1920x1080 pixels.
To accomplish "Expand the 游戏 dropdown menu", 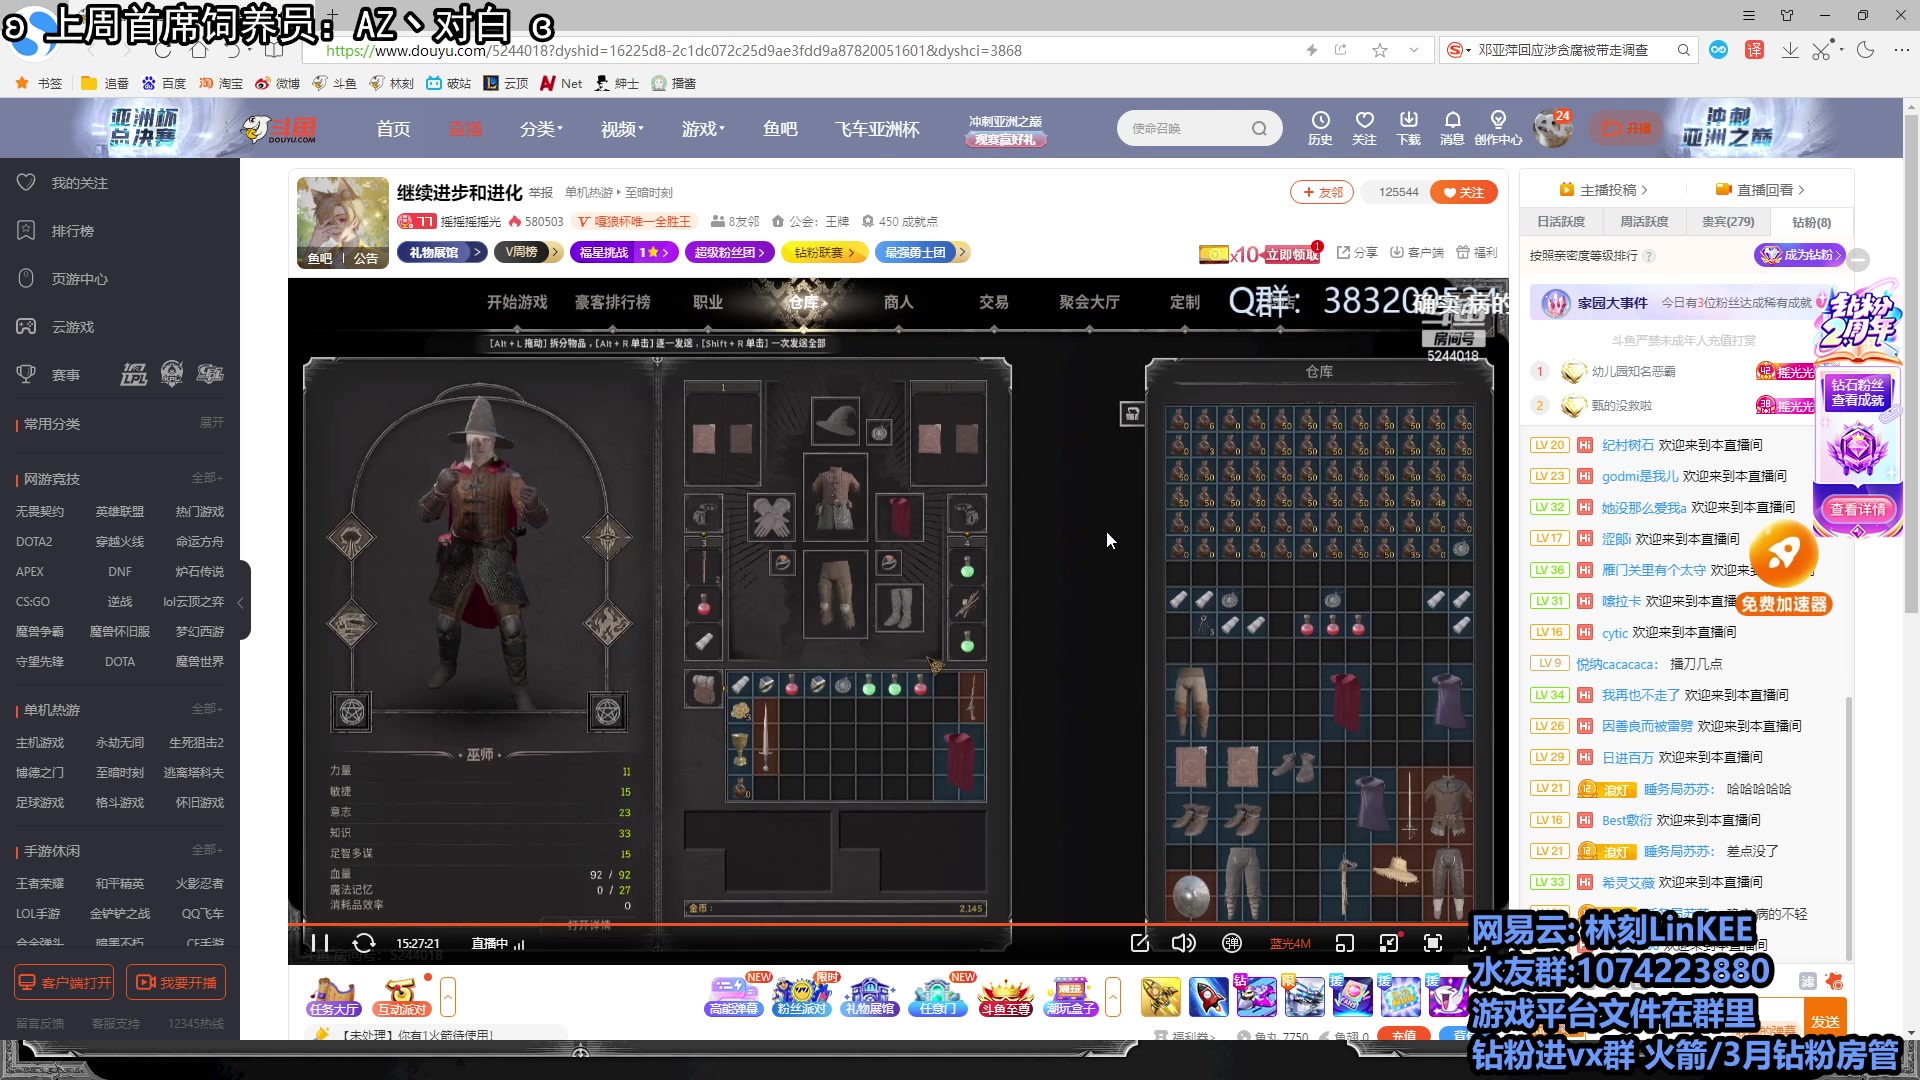I will [x=703, y=129].
